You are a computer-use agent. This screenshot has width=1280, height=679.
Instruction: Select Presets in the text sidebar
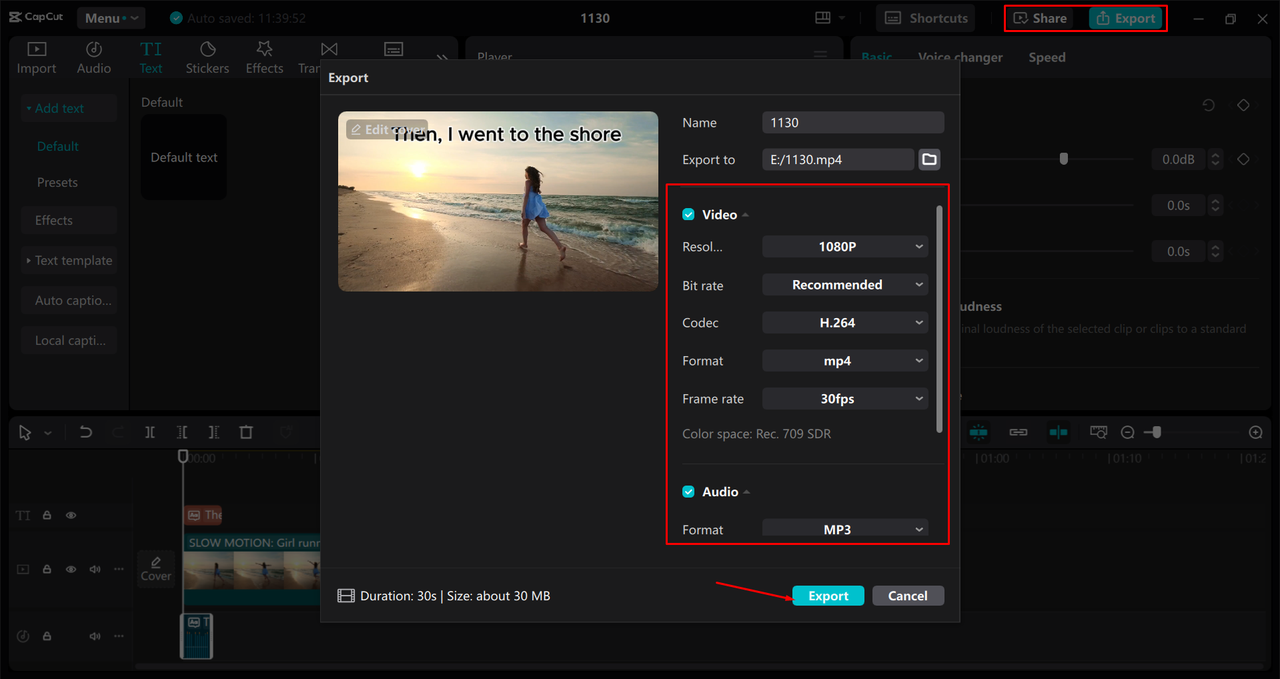click(x=58, y=183)
